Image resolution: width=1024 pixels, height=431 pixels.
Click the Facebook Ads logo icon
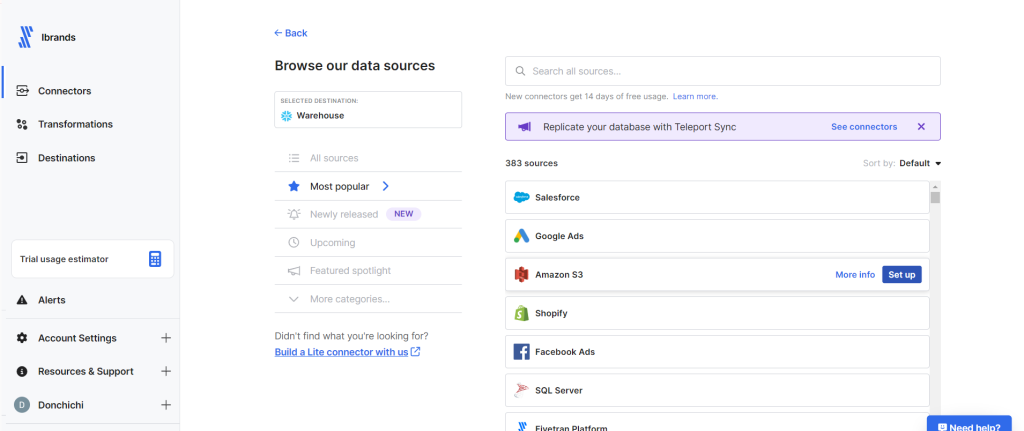point(521,352)
